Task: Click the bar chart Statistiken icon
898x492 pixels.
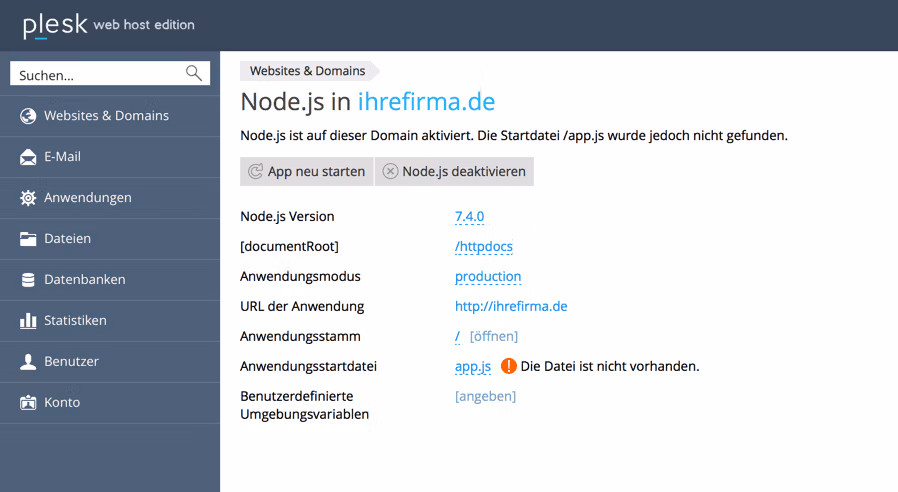Action: pos(28,321)
